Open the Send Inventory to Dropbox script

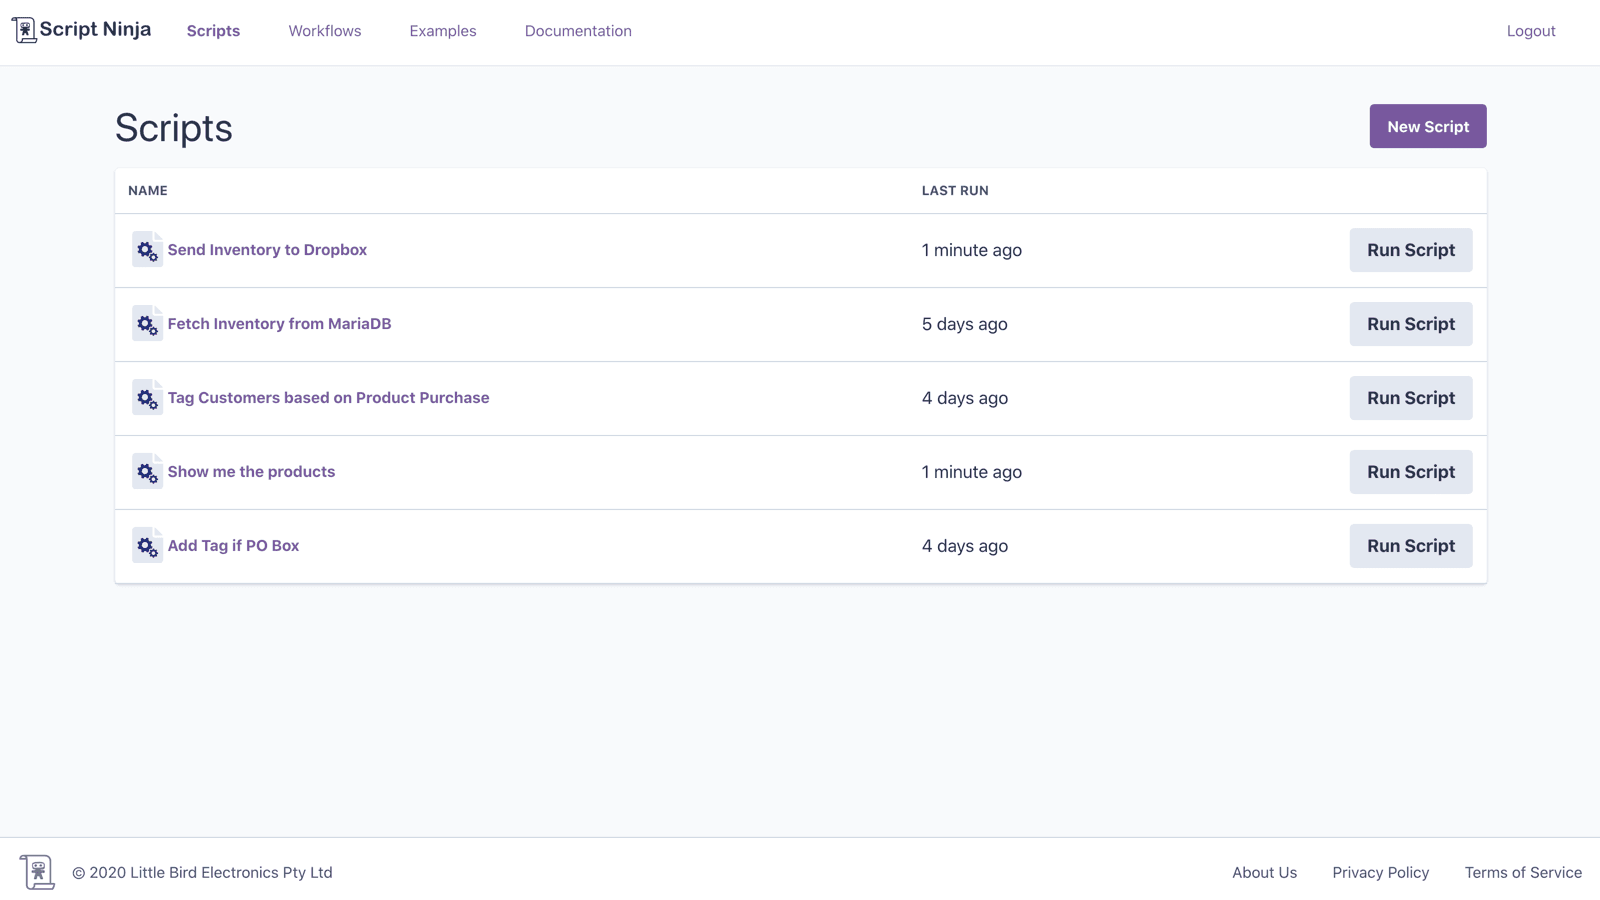(267, 250)
